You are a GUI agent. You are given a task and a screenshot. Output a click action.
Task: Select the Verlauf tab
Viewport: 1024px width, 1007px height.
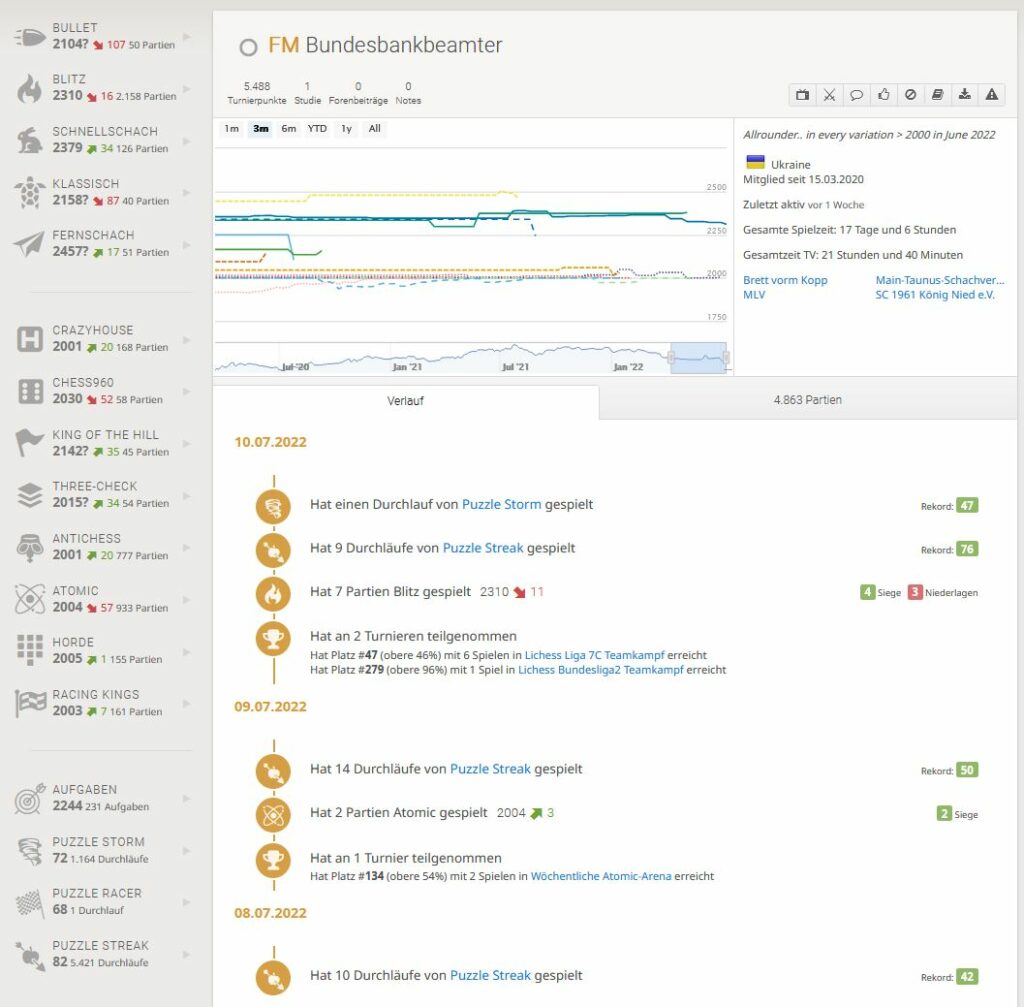tap(406, 401)
